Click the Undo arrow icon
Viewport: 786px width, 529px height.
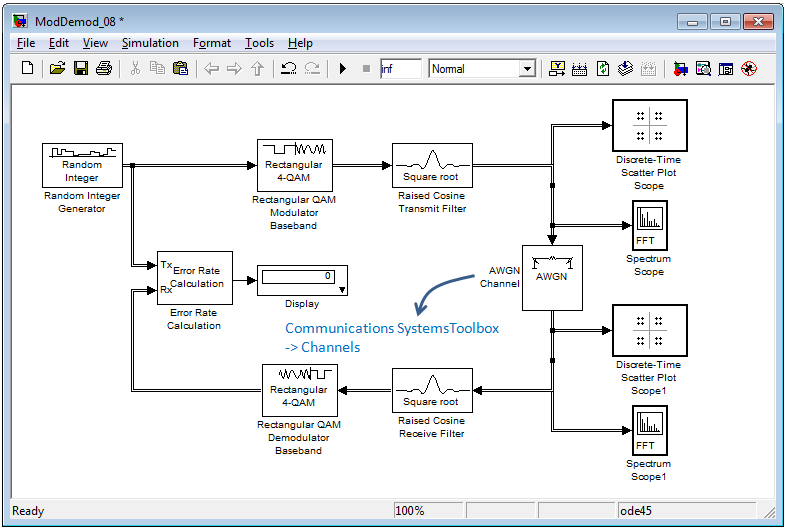click(x=288, y=68)
